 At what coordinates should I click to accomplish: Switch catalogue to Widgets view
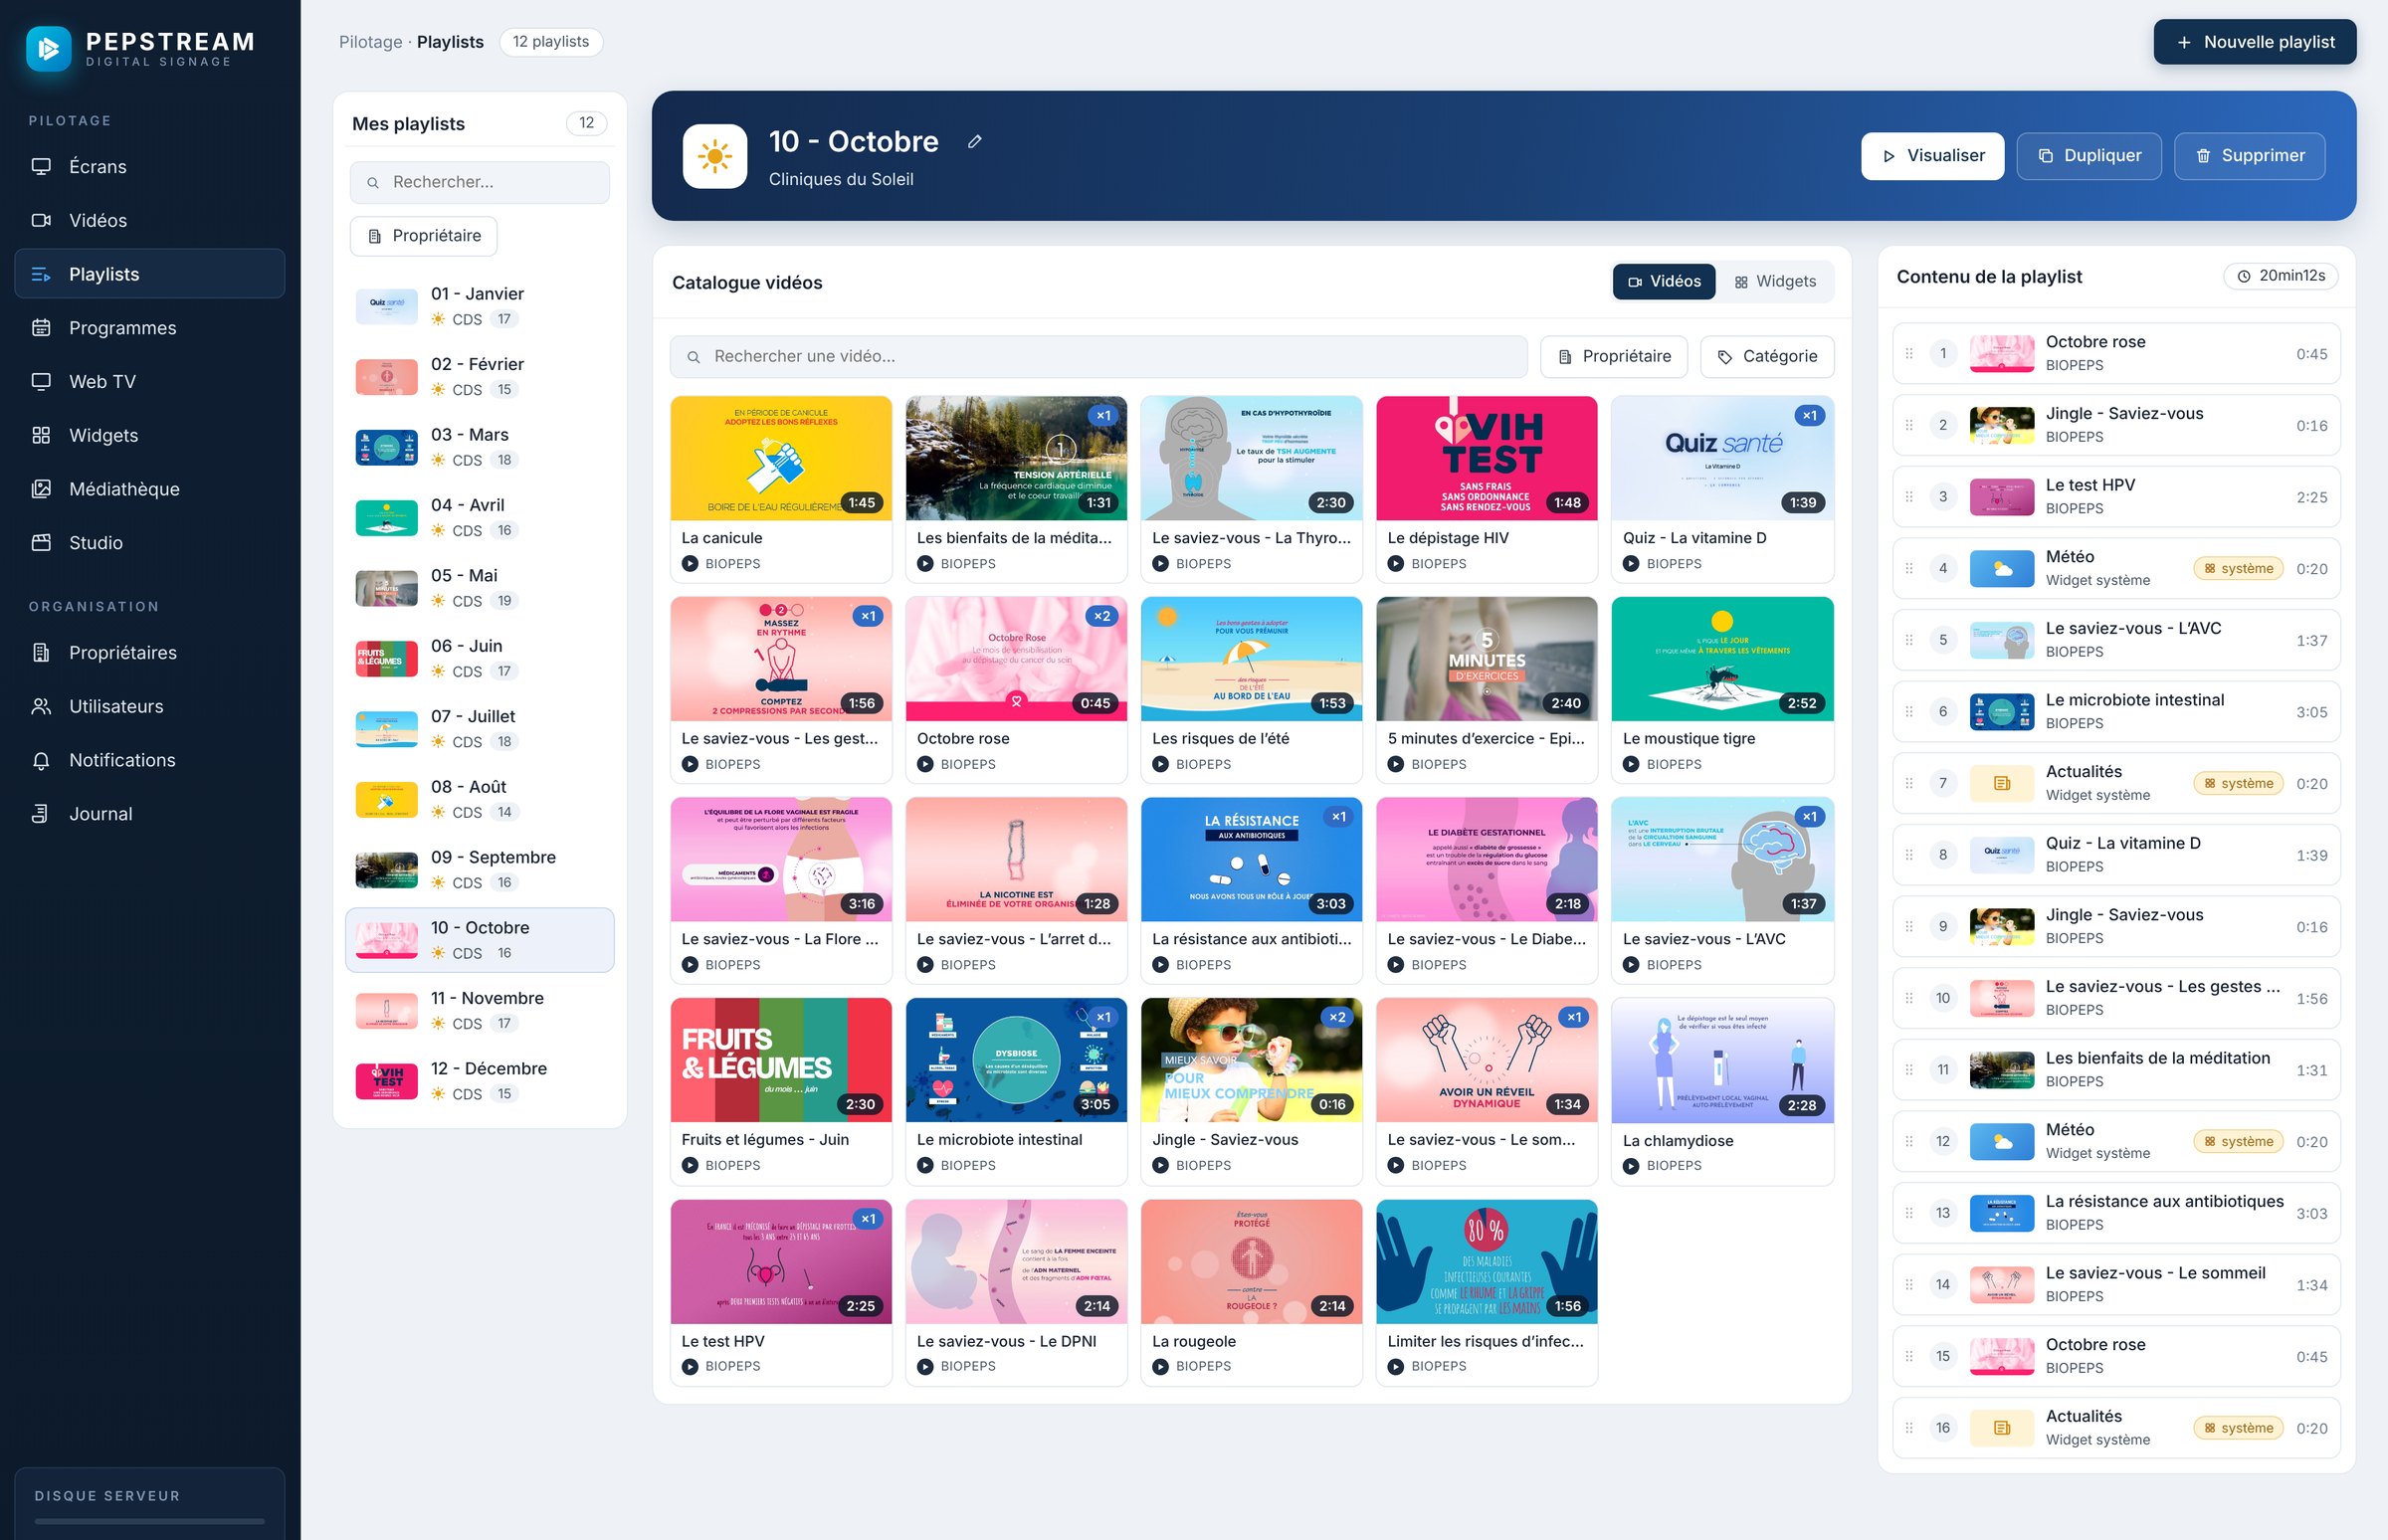[1775, 282]
